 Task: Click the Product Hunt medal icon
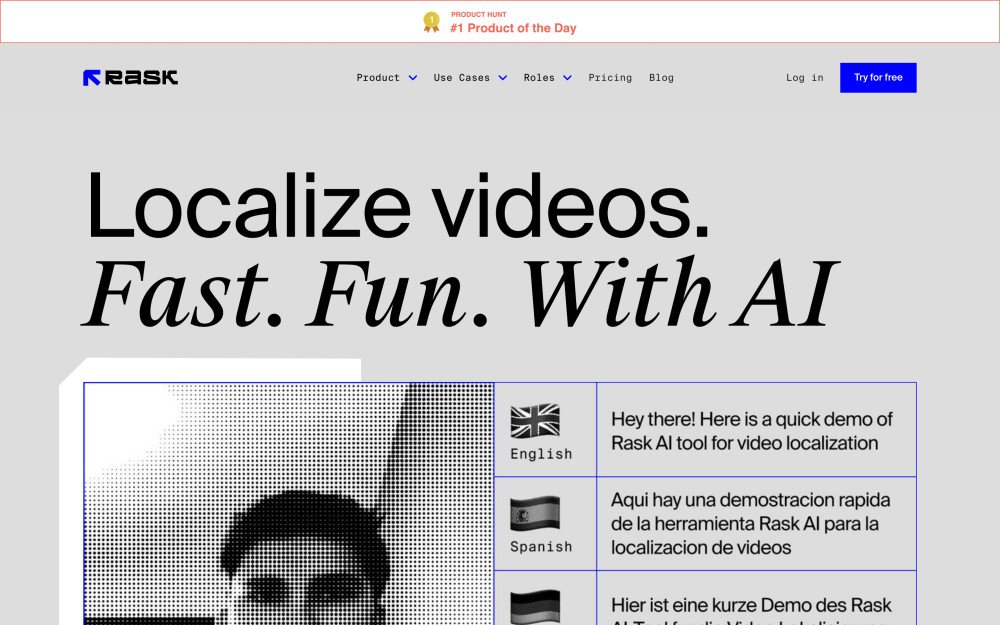click(431, 22)
